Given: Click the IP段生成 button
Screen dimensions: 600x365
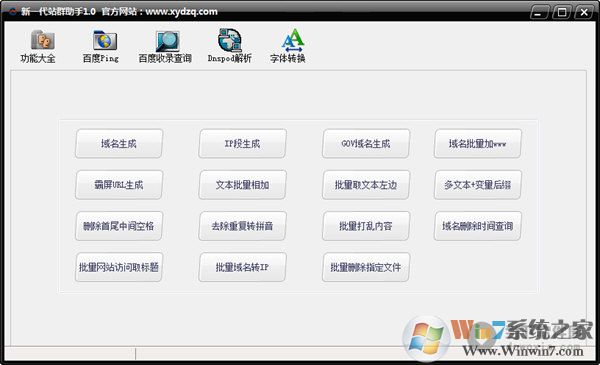Looking at the screenshot, I should coord(242,143).
